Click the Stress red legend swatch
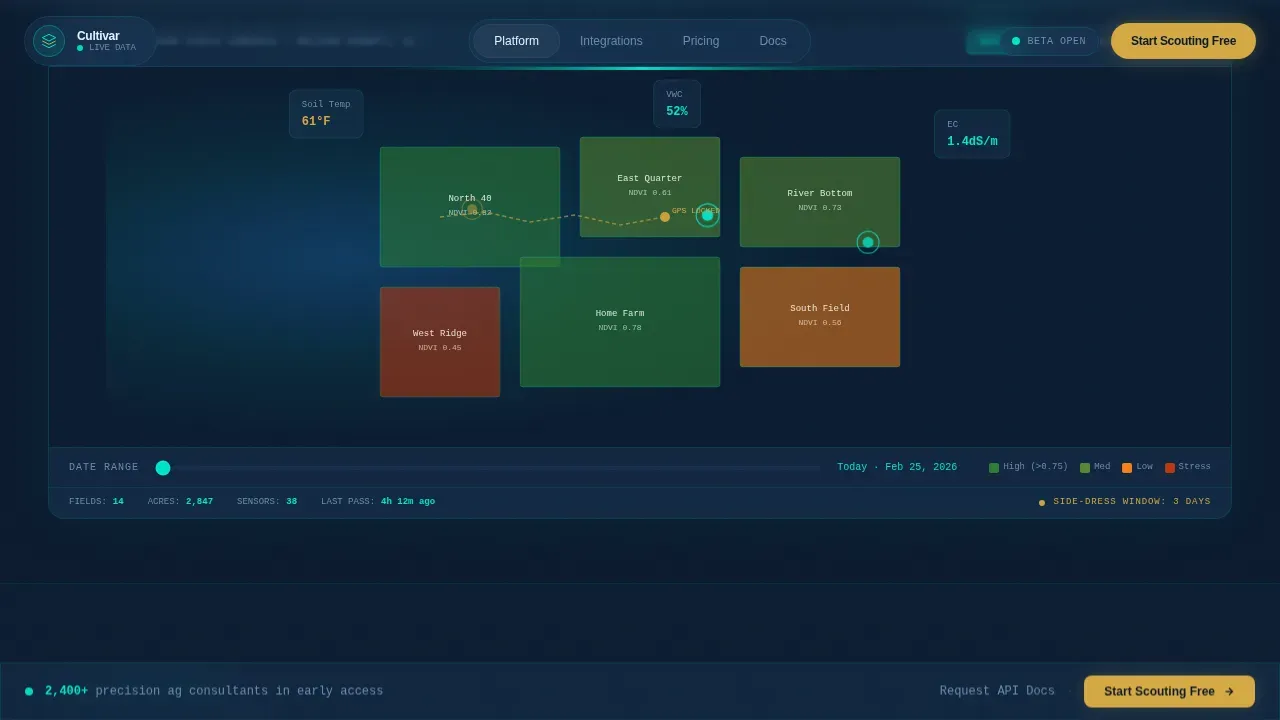 pos(1170,468)
